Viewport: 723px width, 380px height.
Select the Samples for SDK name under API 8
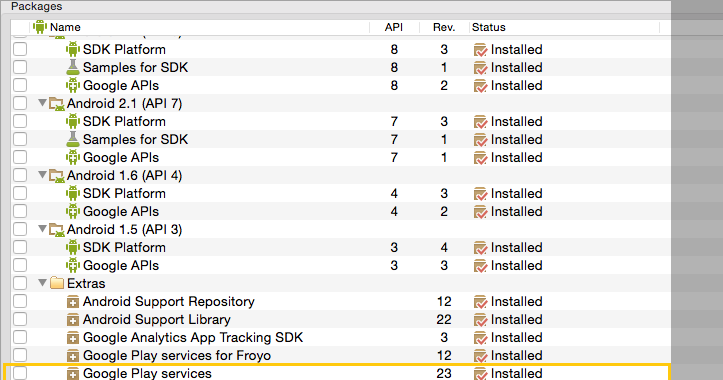(136, 67)
